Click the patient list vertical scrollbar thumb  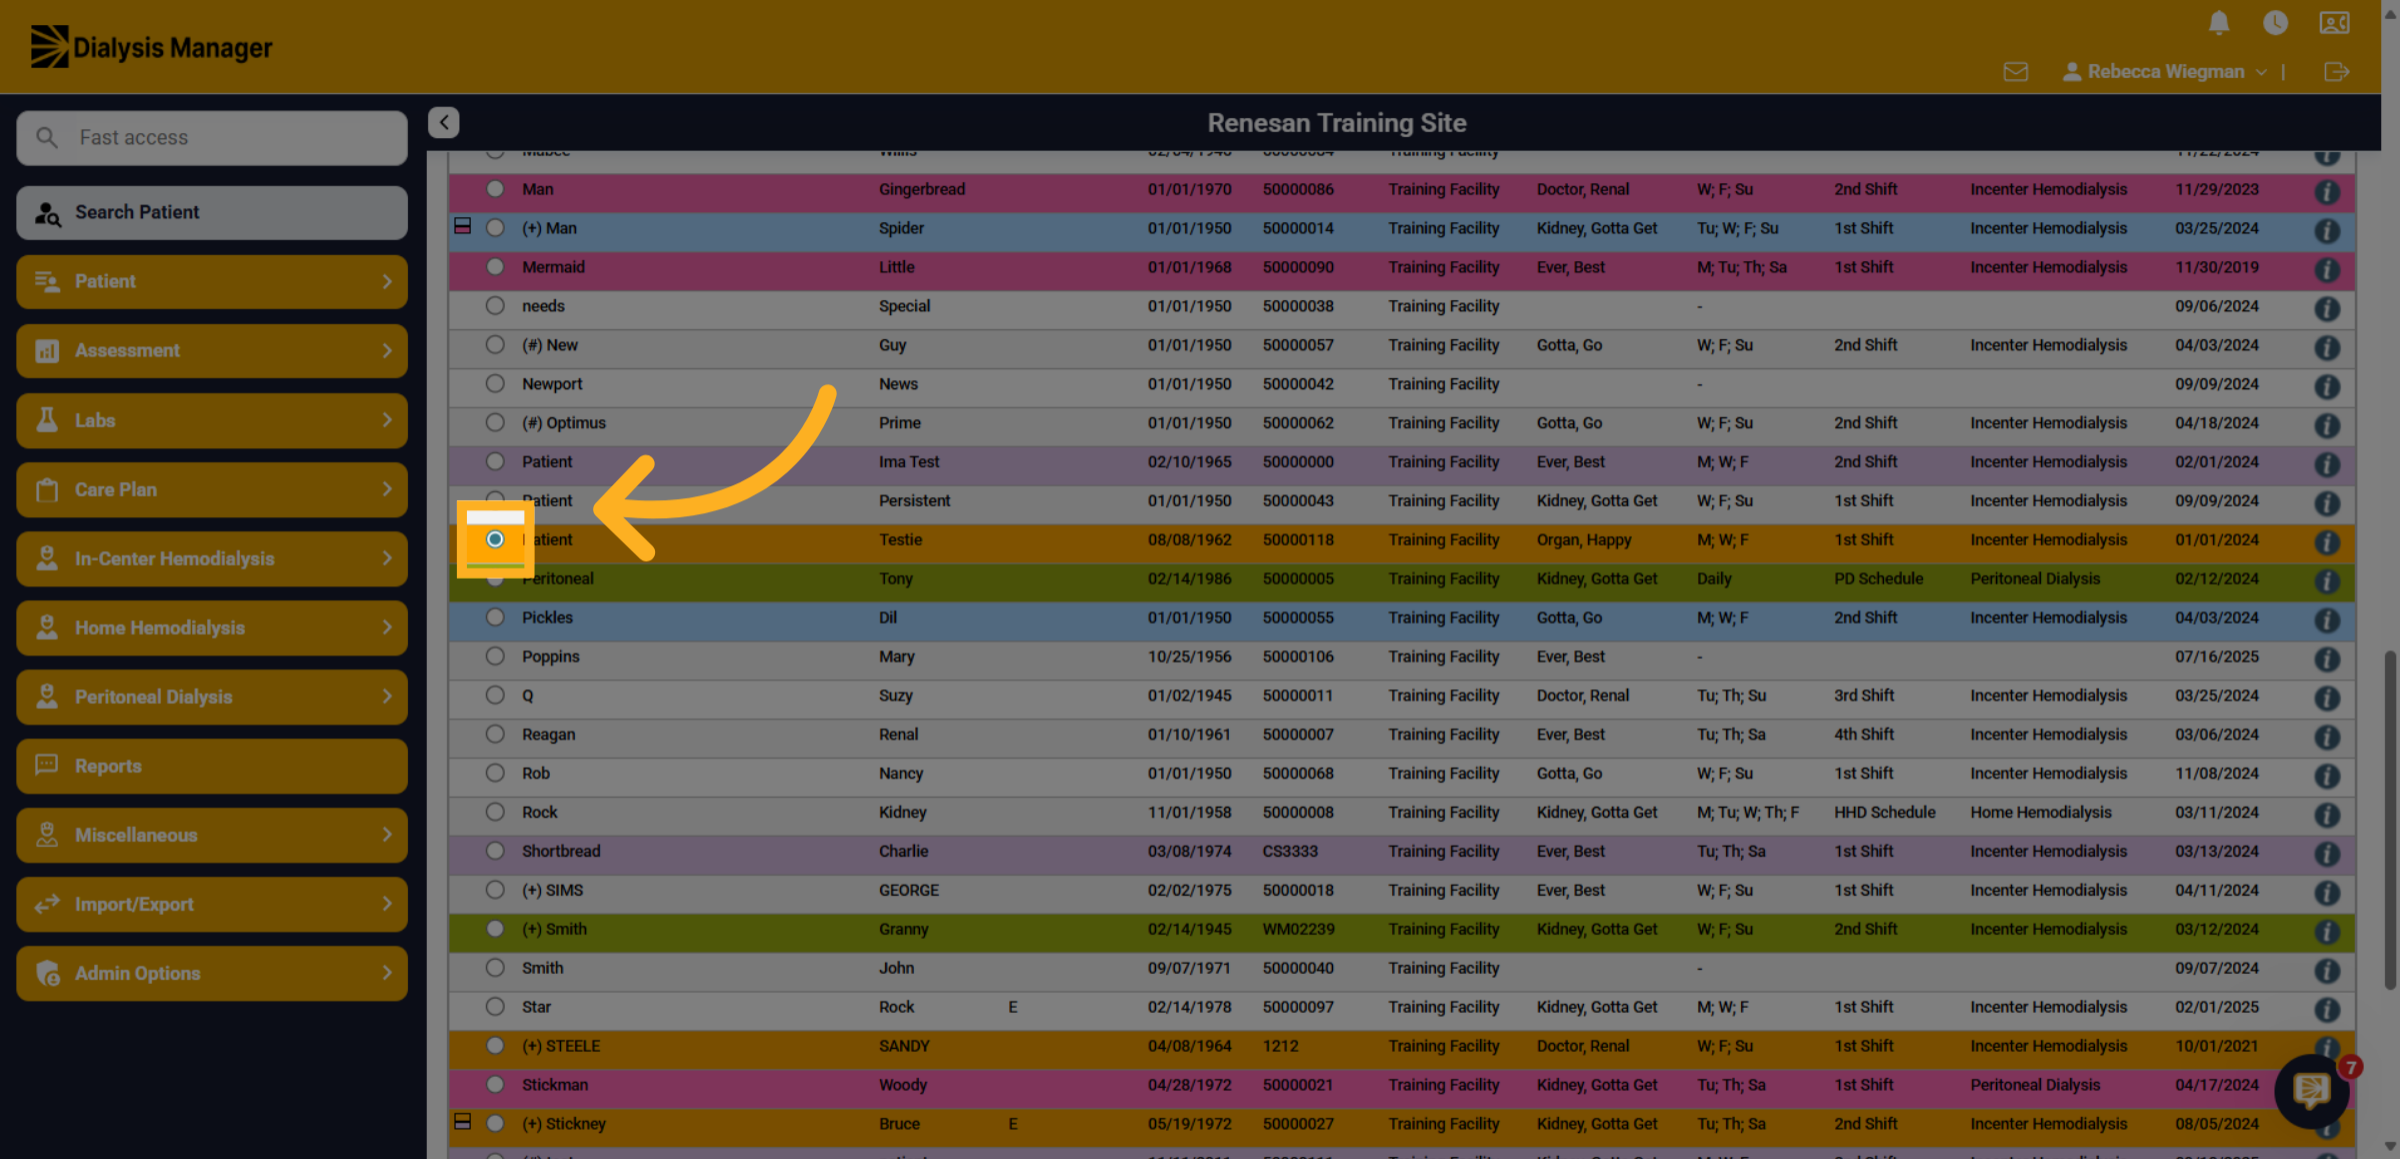point(2390,820)
